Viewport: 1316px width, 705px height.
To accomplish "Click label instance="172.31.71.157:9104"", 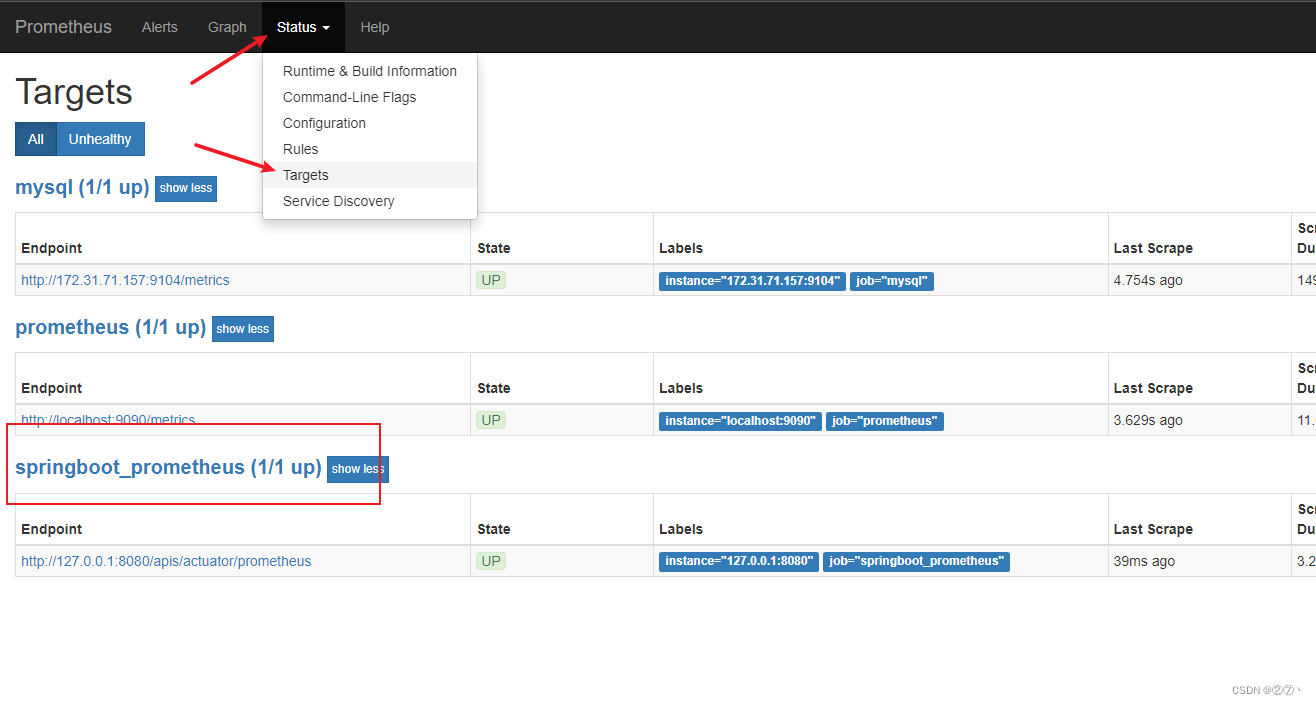I will [752, 281].
